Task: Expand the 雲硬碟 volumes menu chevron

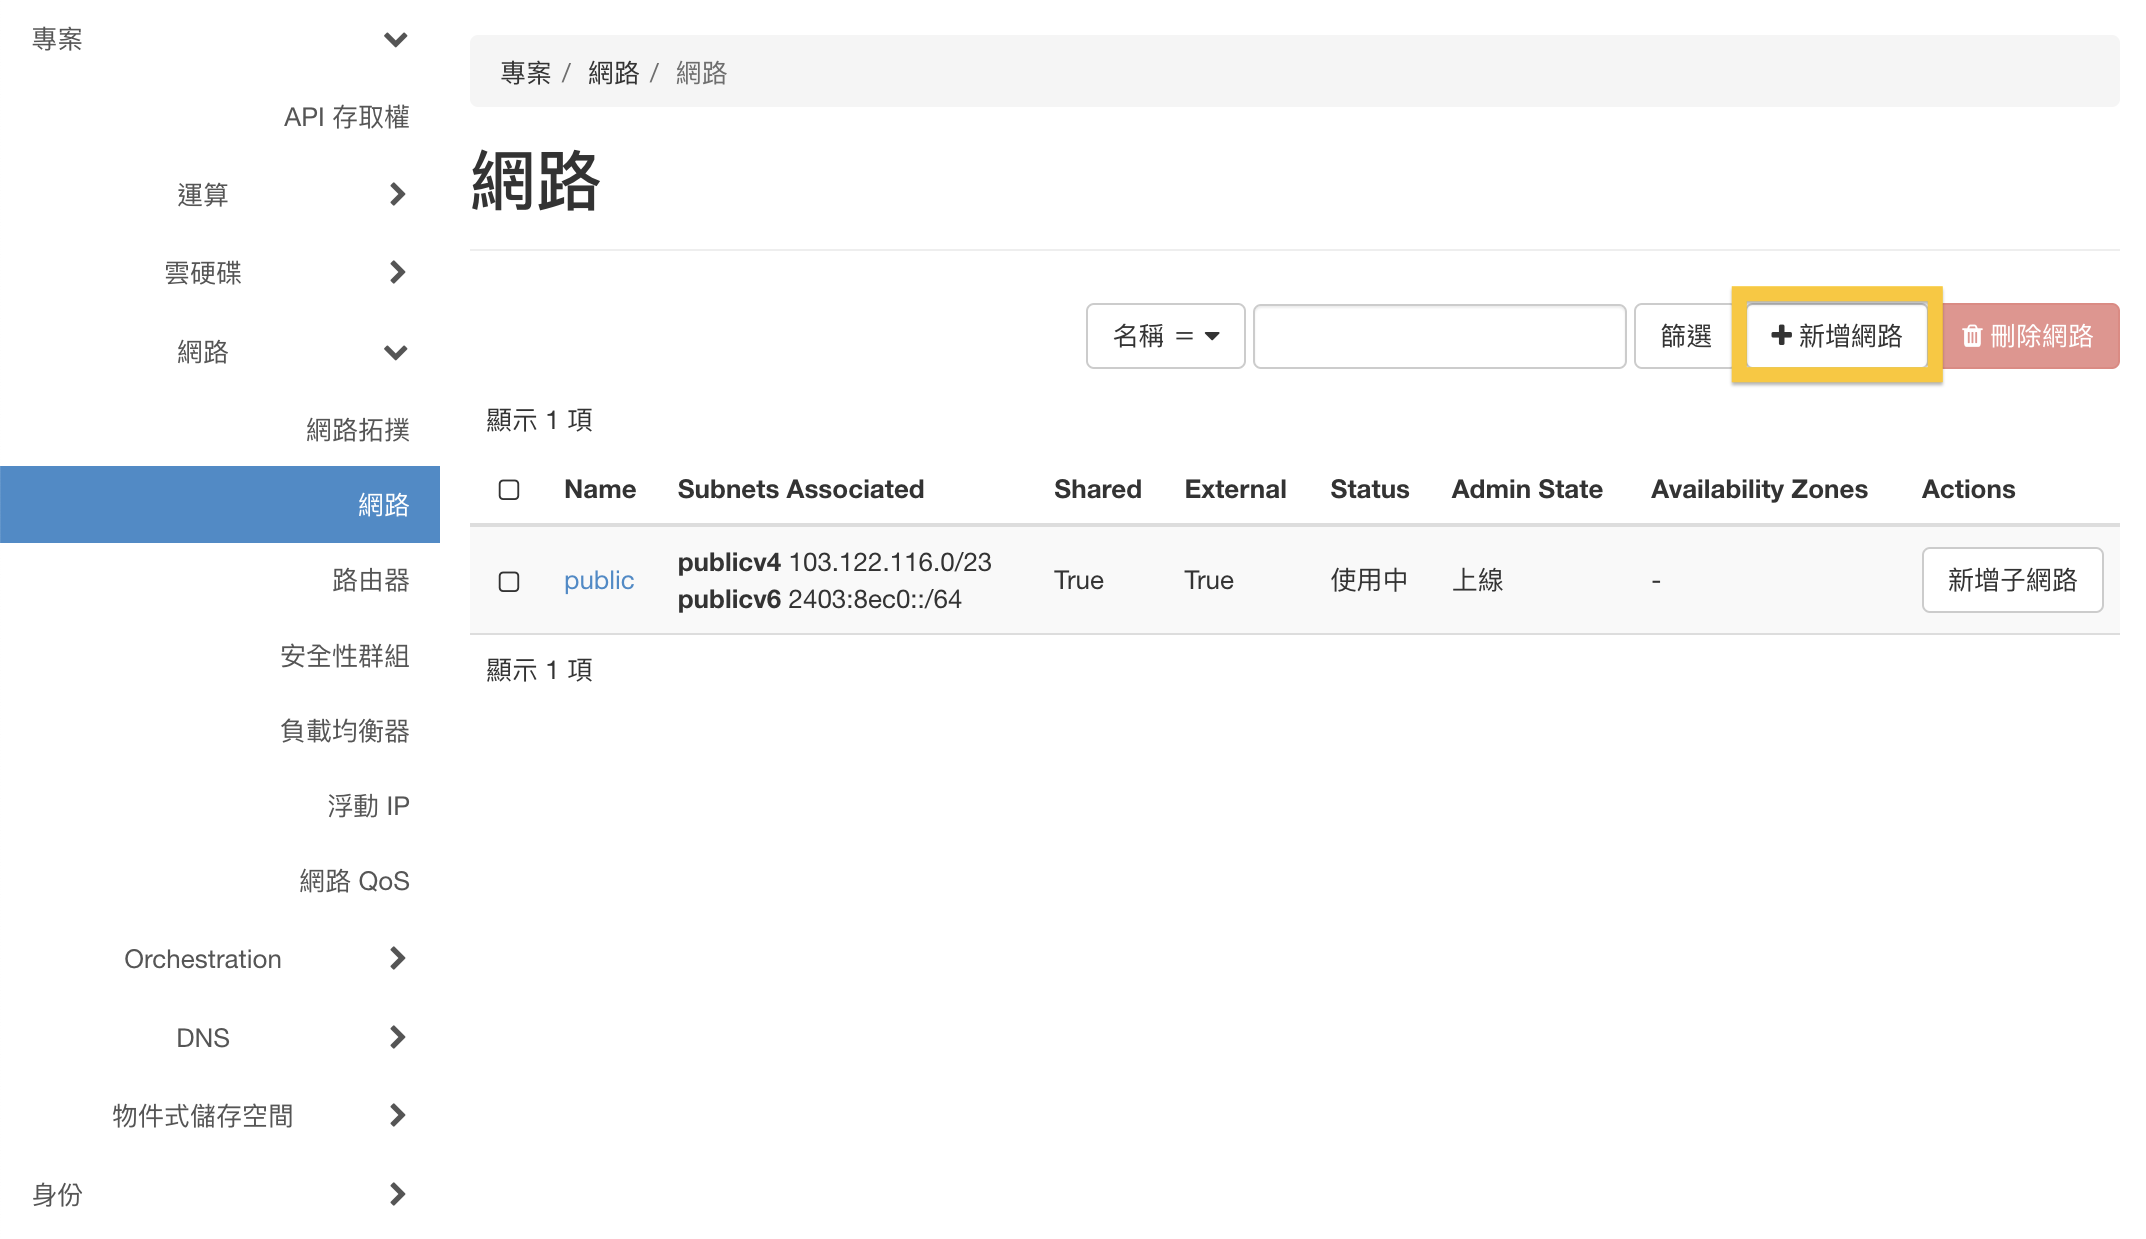Action: 397,272
